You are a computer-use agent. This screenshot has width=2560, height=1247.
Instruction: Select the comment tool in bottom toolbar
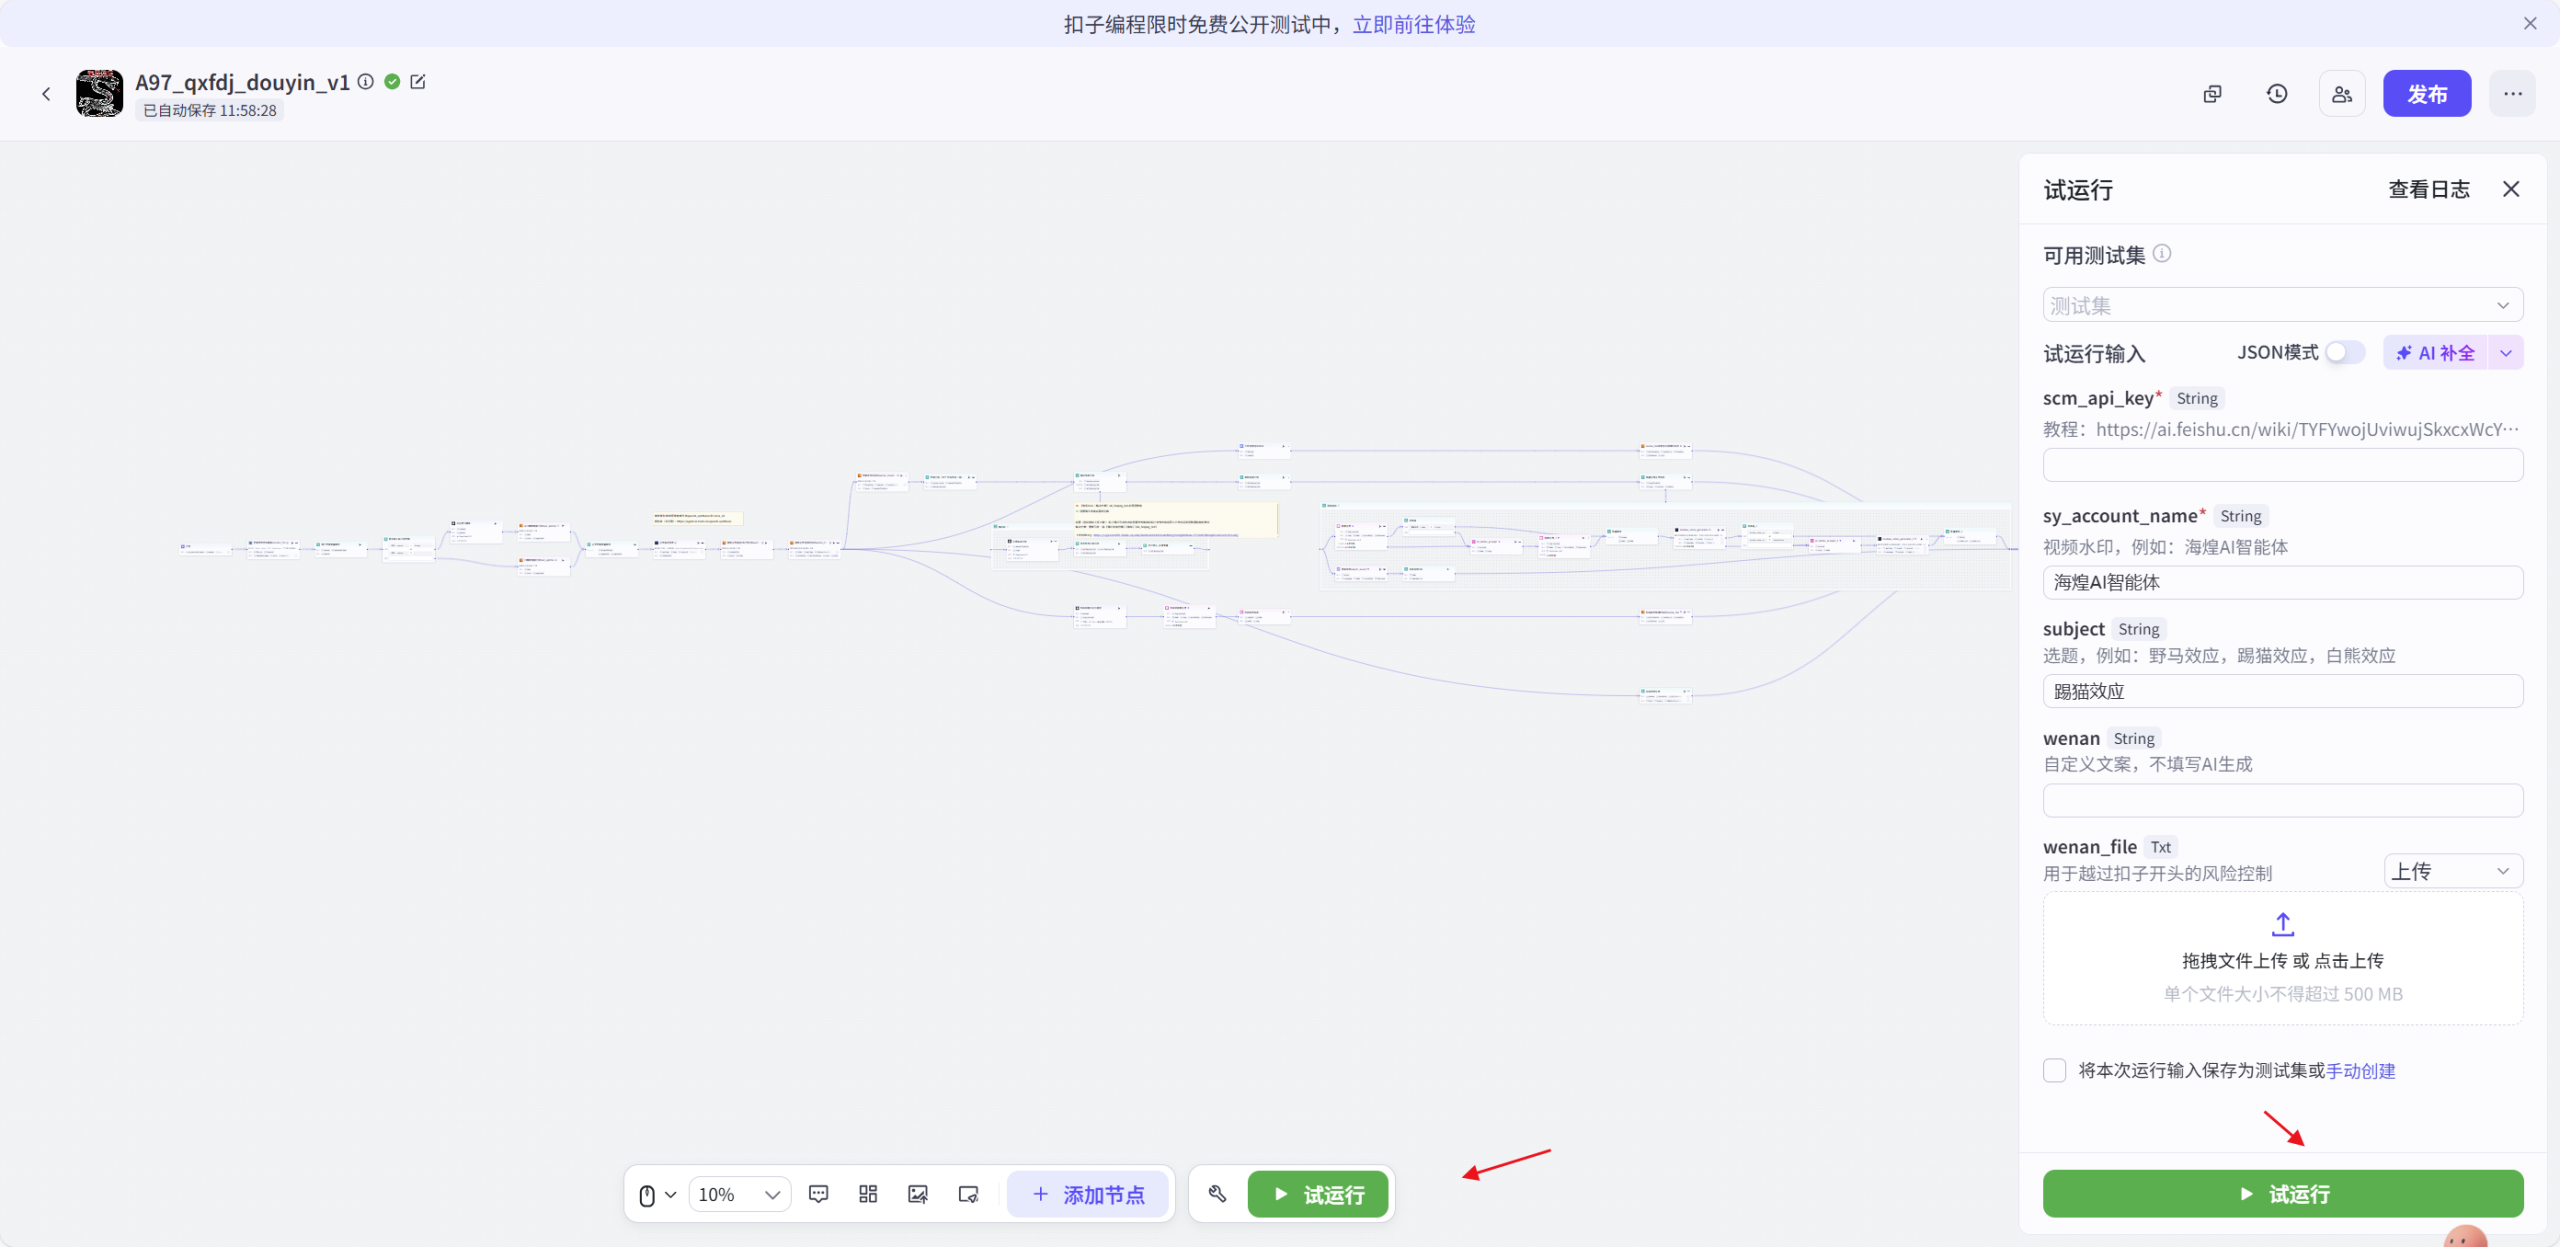pyautogui.click(x=818, y=1193)
